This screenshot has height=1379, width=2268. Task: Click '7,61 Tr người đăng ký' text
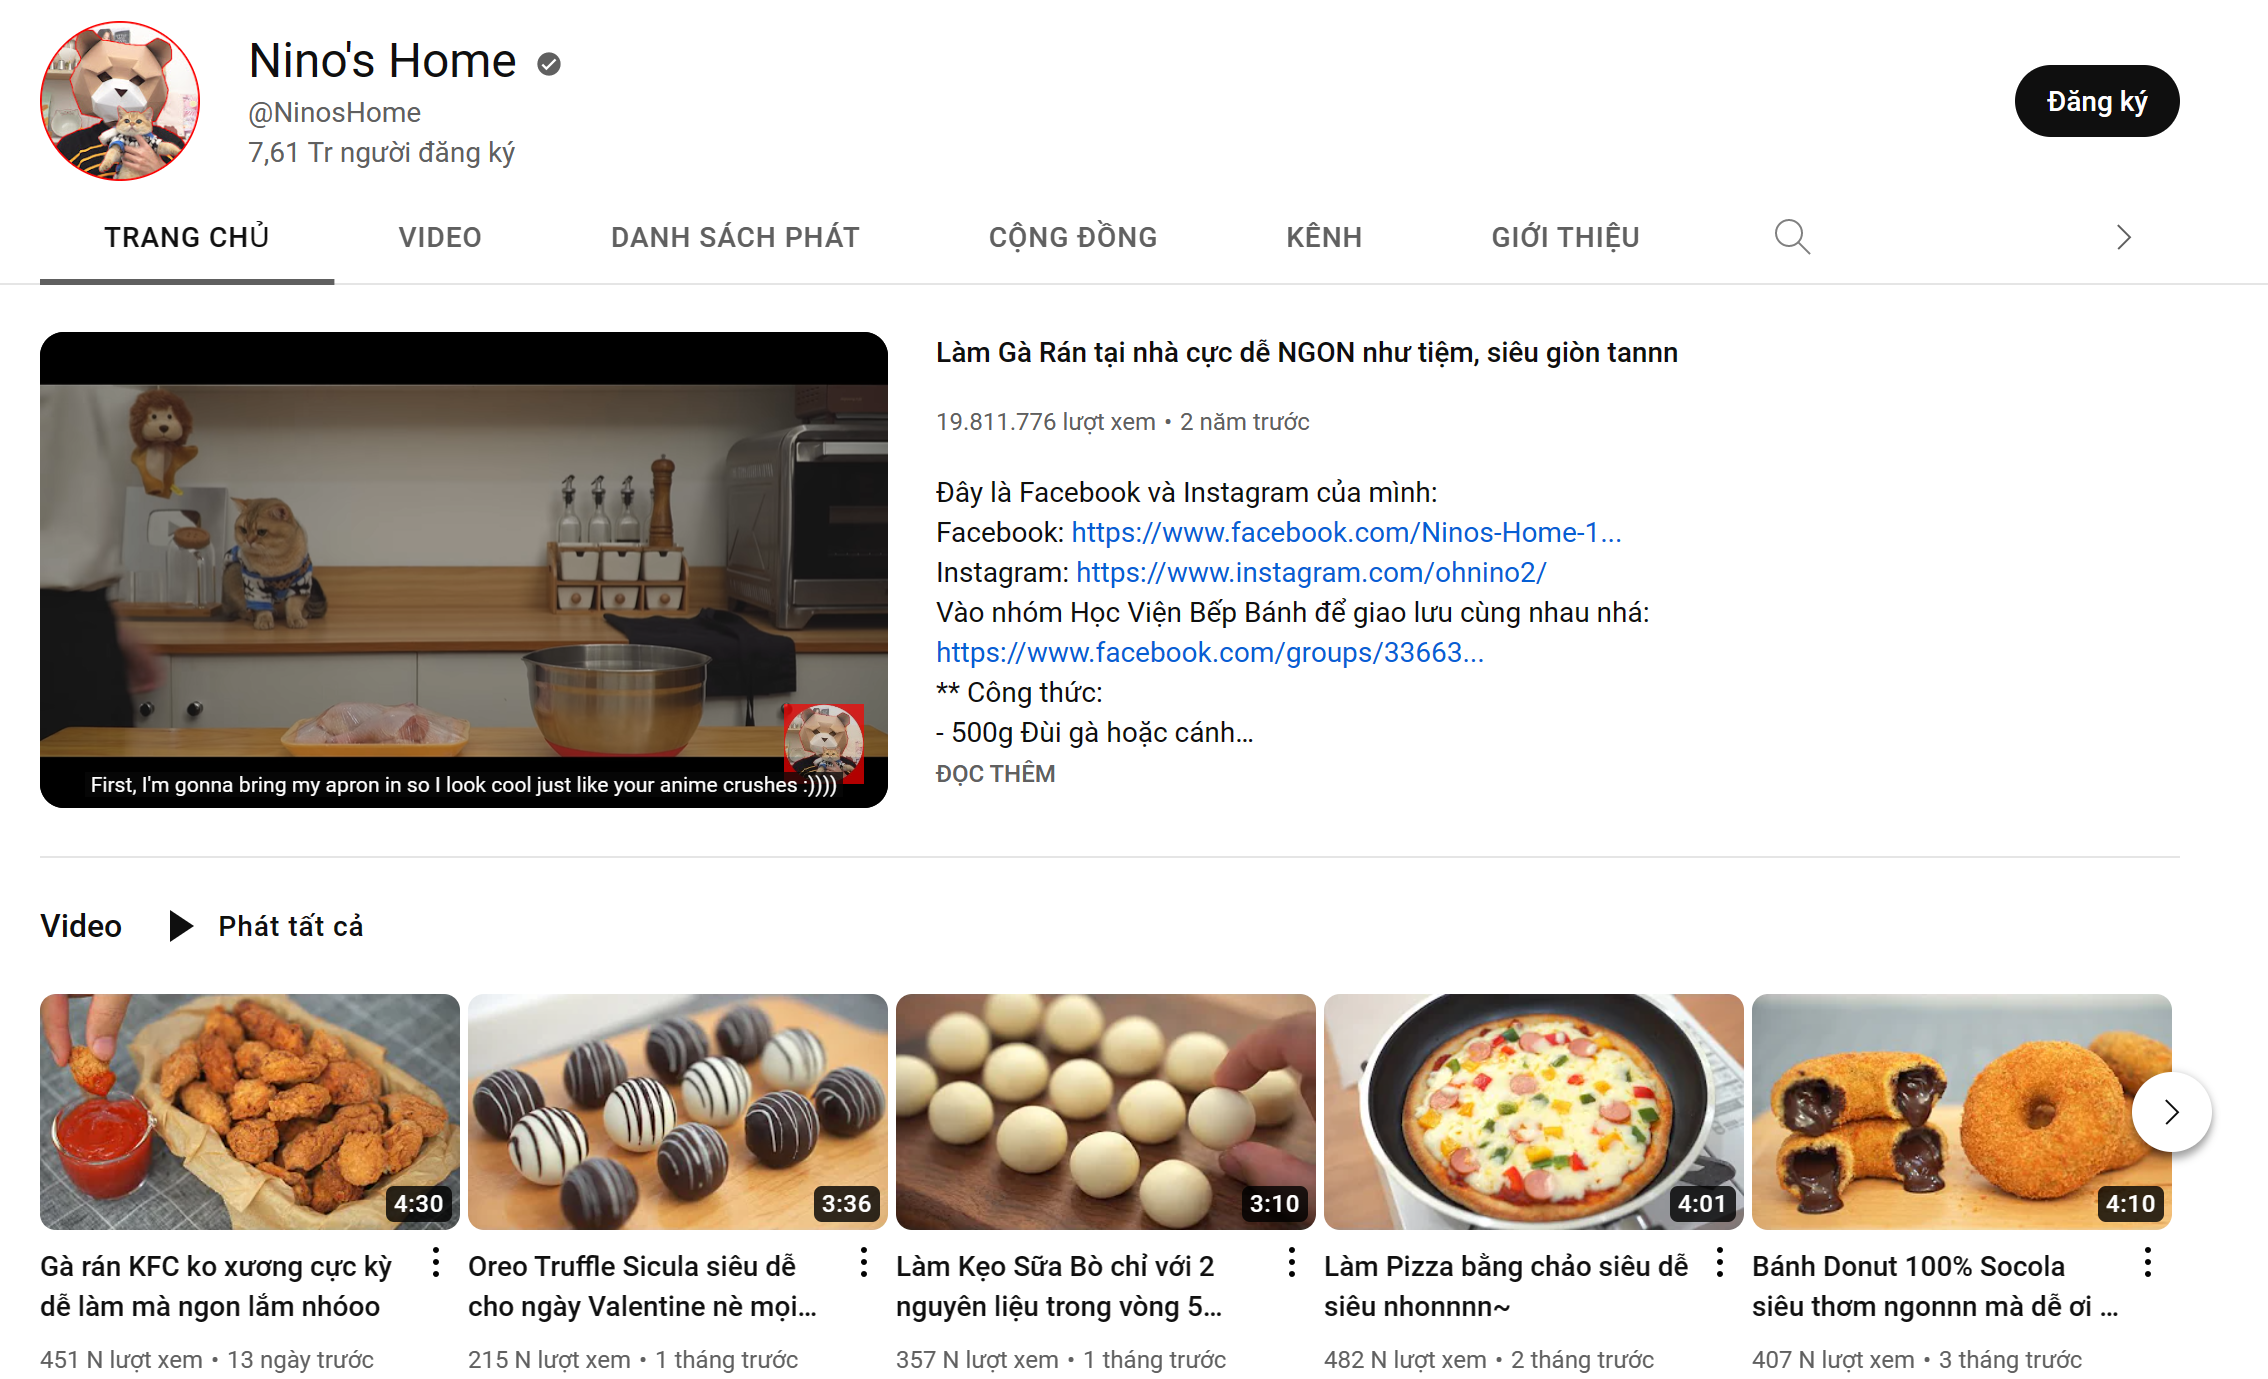(x=381, y=152)
